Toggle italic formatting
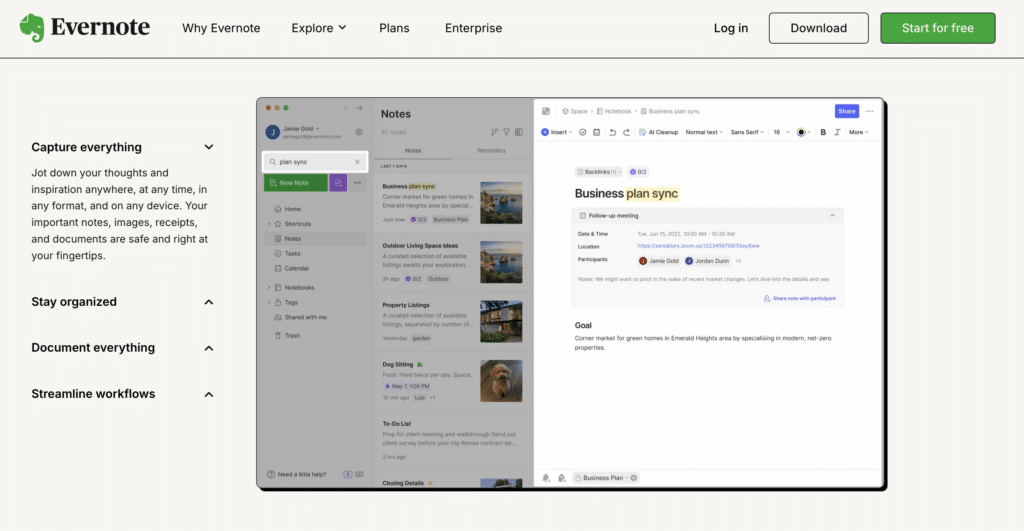The height and width of the screenshot is (531, 1024). pyautogui.click(x=837, y=132)
